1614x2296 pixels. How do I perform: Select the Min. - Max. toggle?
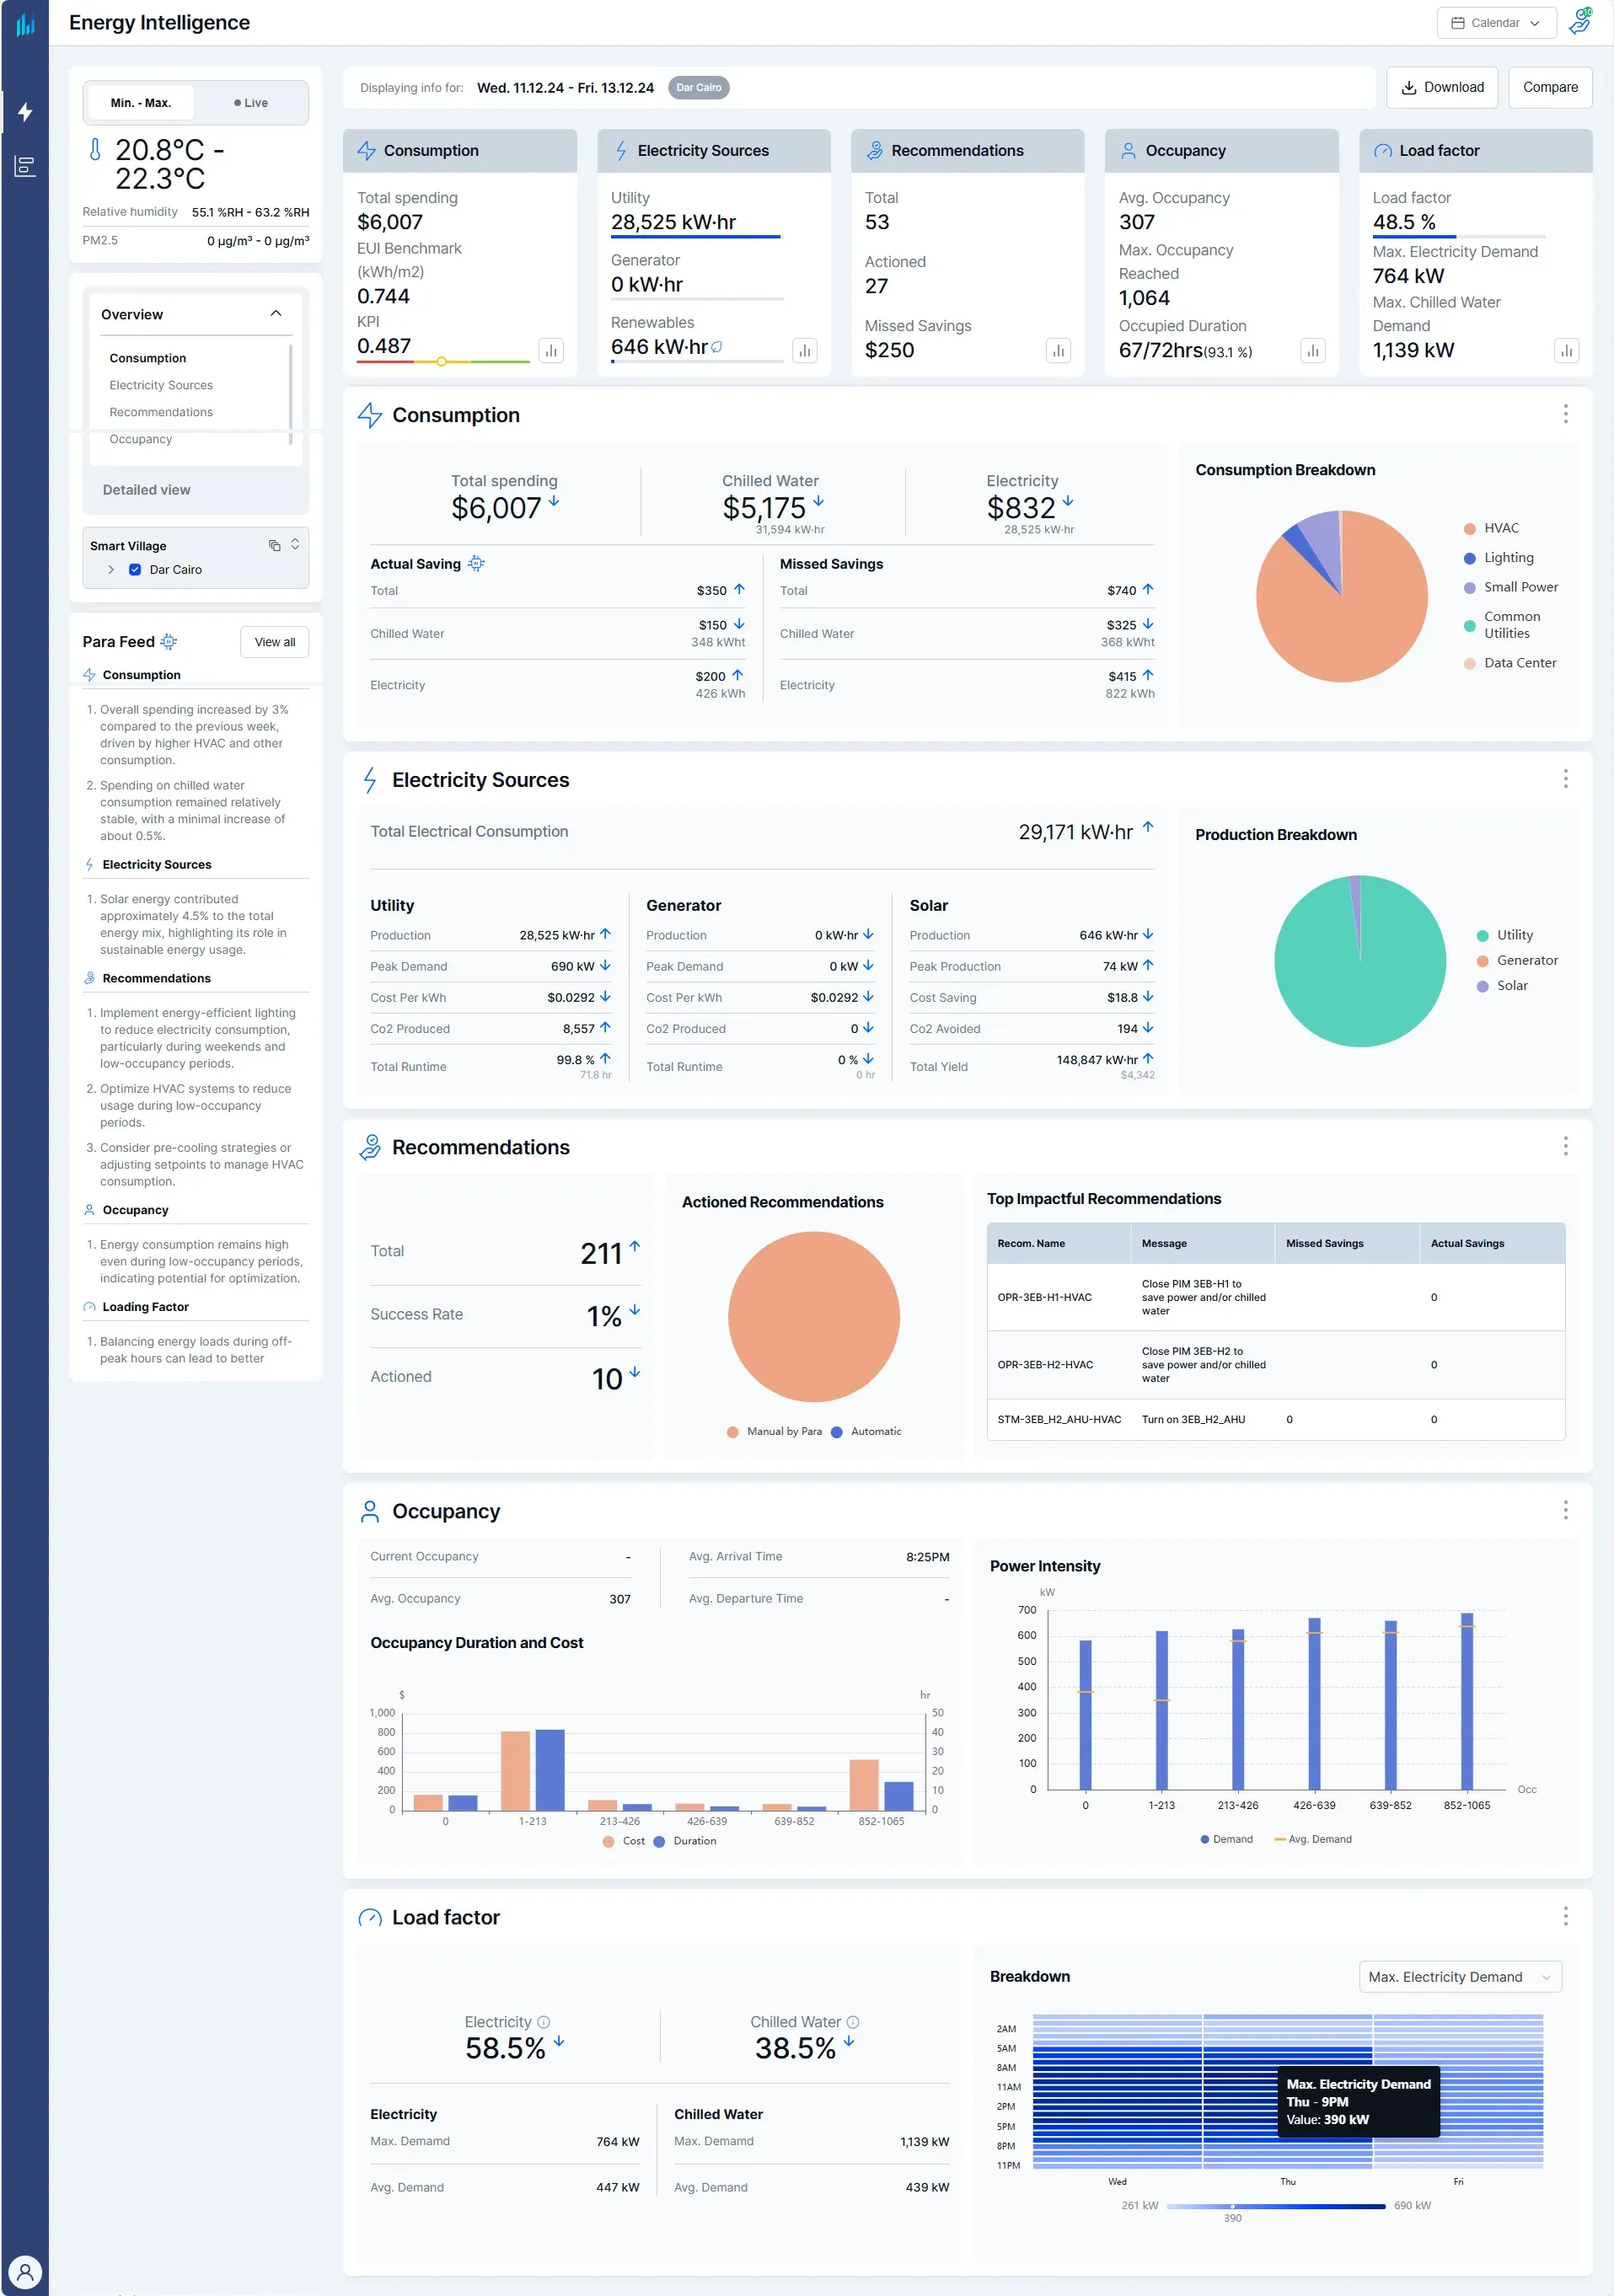click(140, 102)
